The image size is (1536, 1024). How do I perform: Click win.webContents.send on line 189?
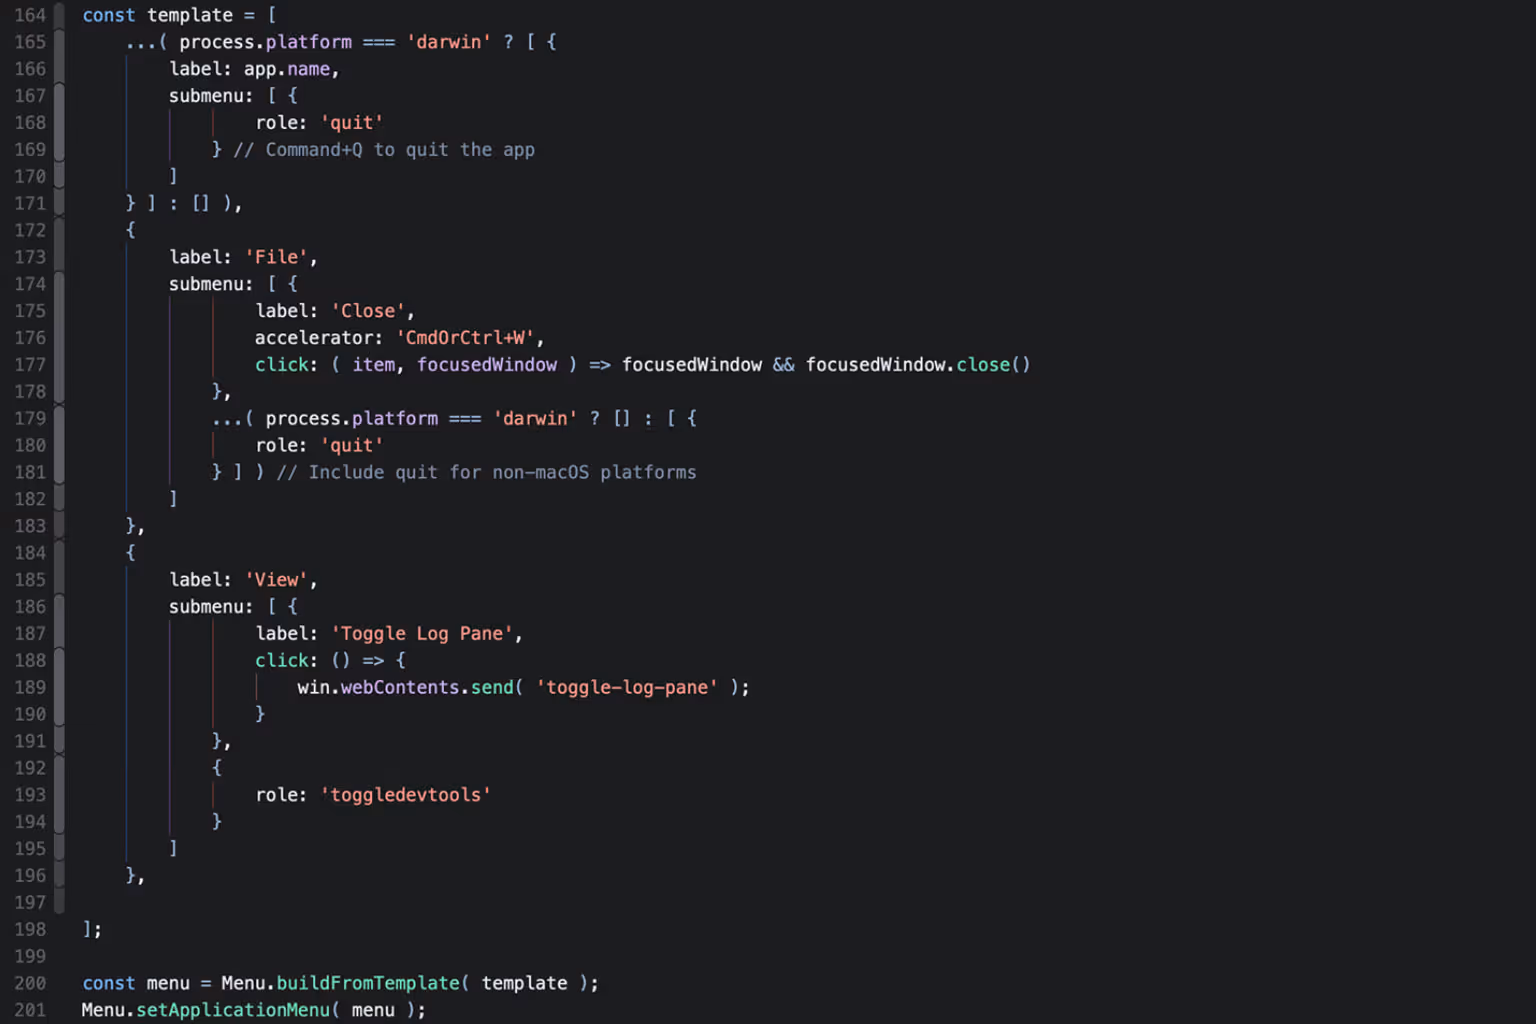(405, 688)
